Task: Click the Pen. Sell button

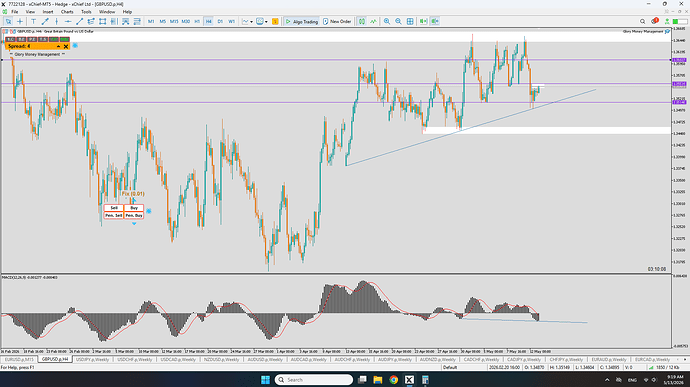Action: (114, 215)
